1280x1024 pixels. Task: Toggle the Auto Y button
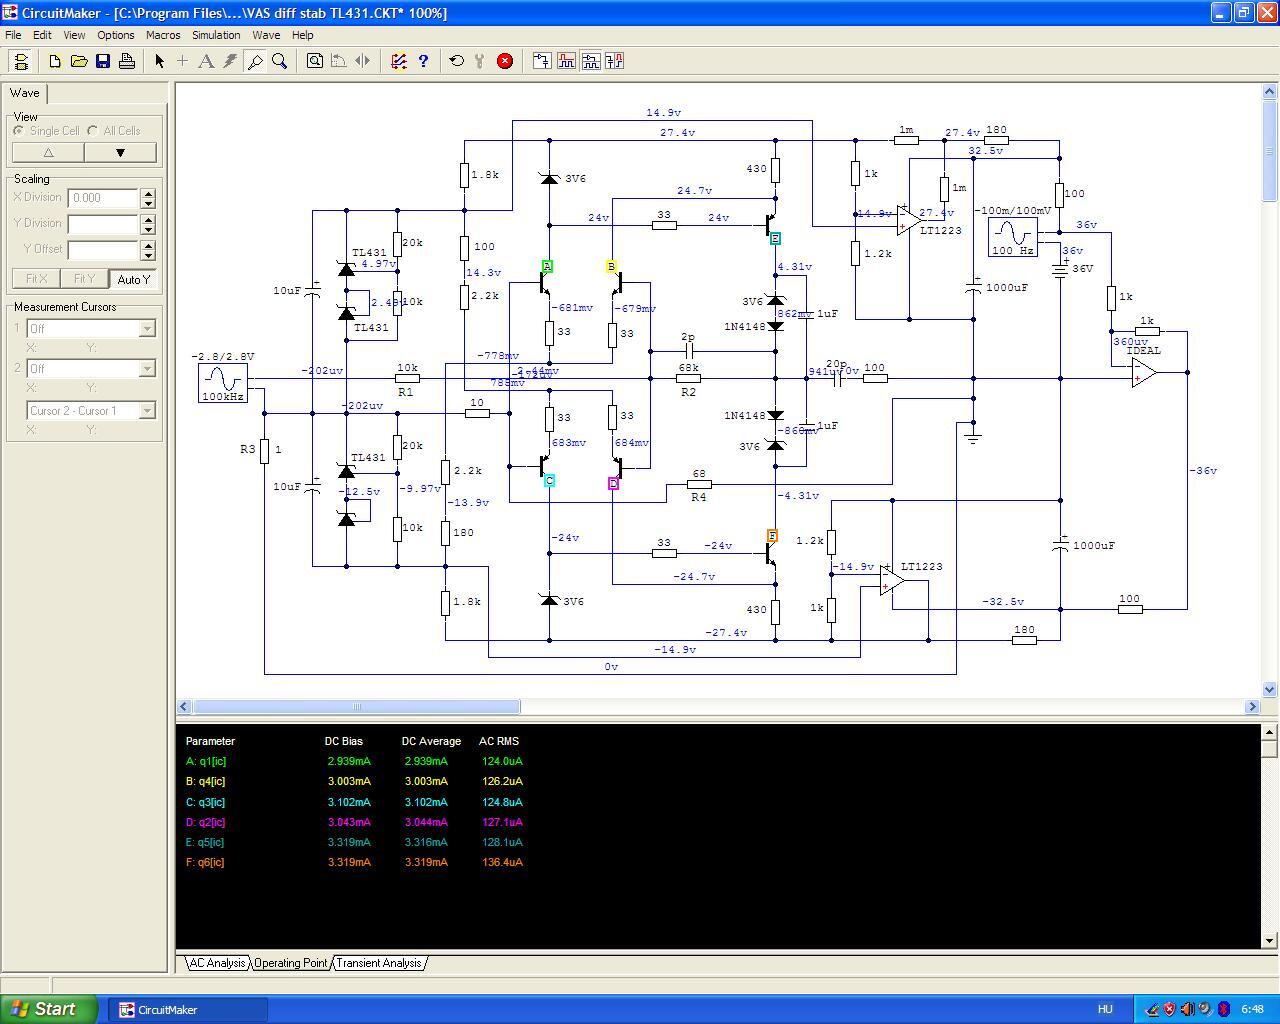pyautogui.click(x=133, y=279)
